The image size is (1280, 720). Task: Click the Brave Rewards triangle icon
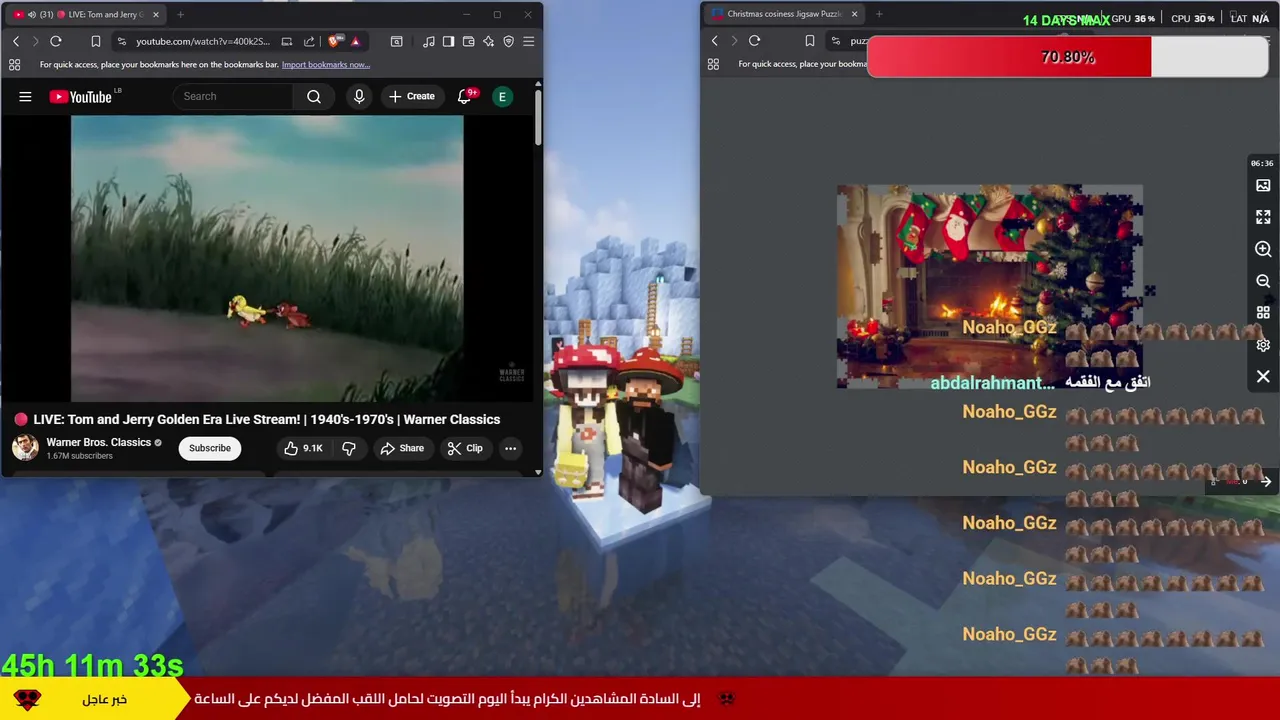[x=355, y=41]
